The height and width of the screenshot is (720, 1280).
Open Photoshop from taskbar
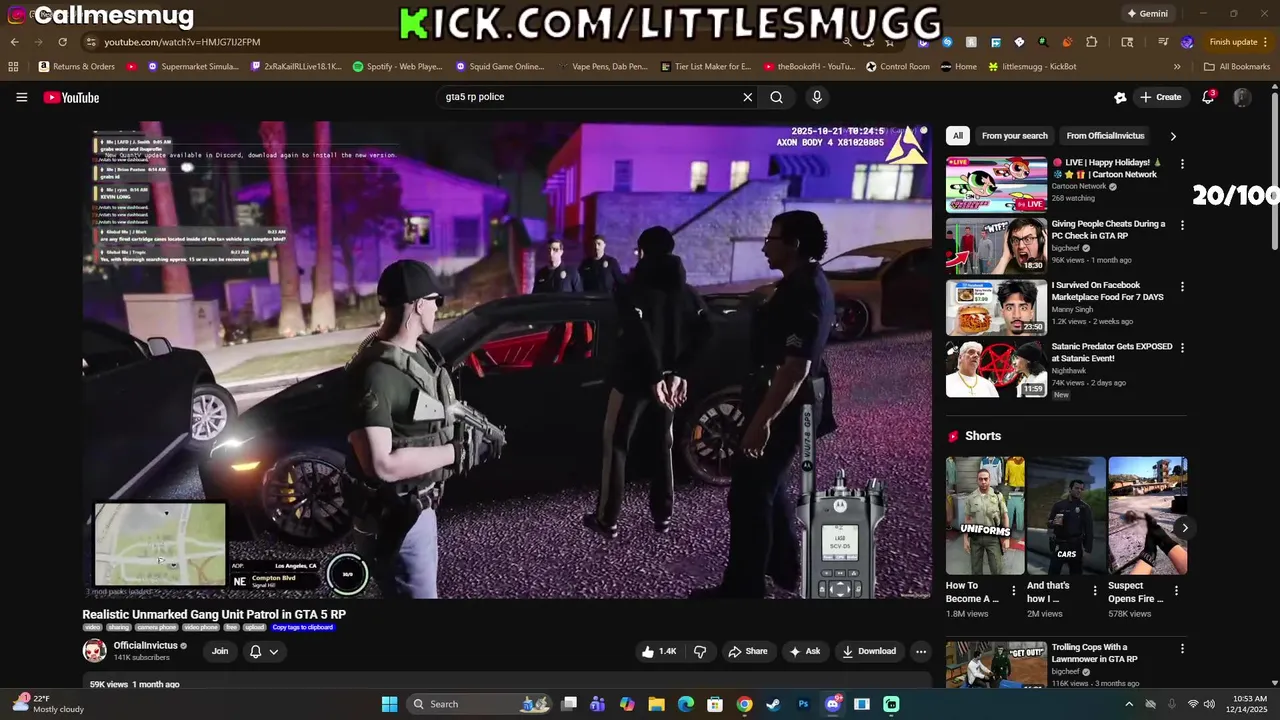pos(803,704)
